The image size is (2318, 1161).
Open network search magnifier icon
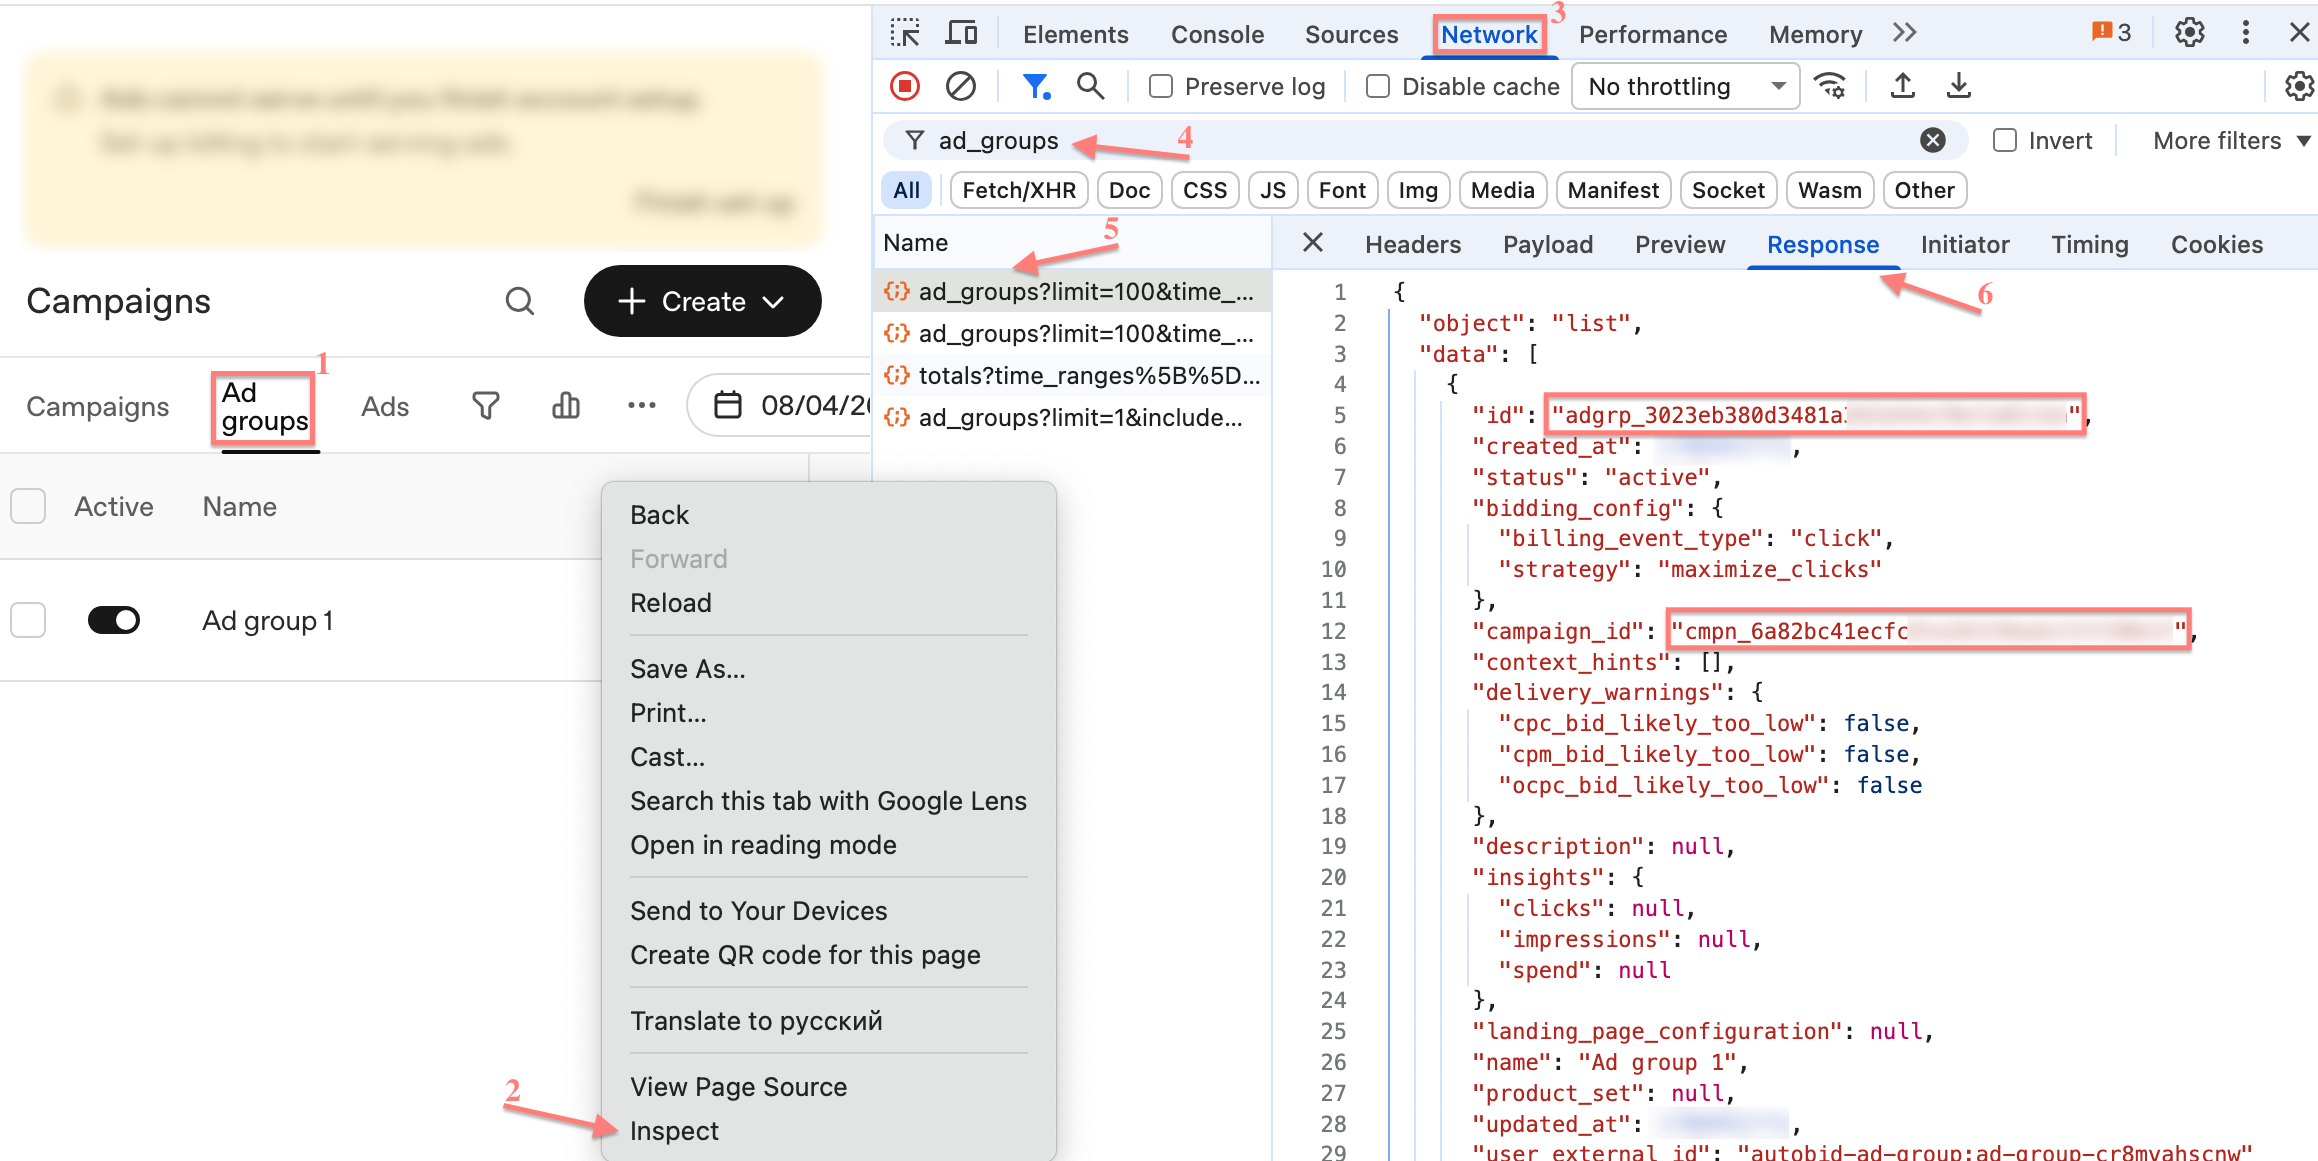click(x=1090, y=87)
